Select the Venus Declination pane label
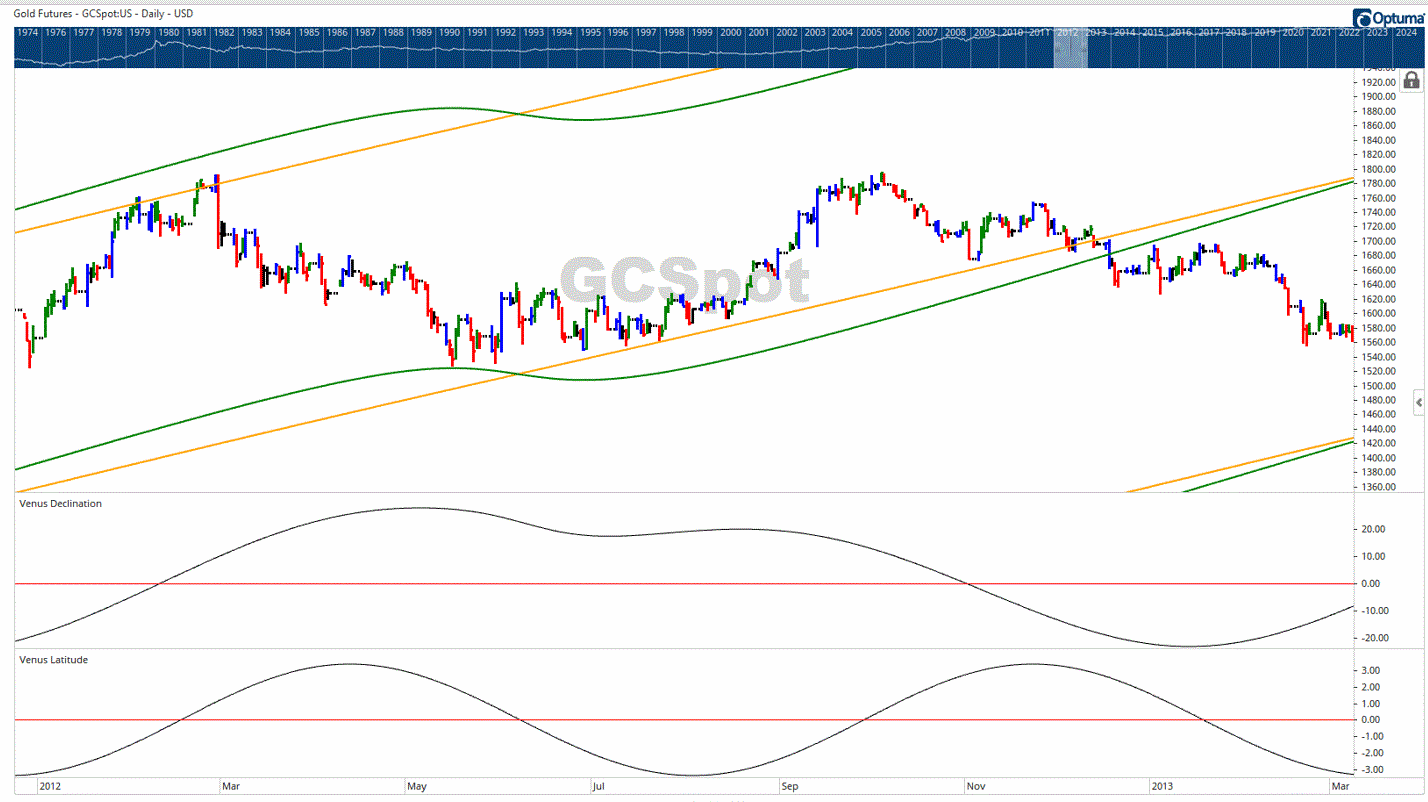 tap(60, 504)
